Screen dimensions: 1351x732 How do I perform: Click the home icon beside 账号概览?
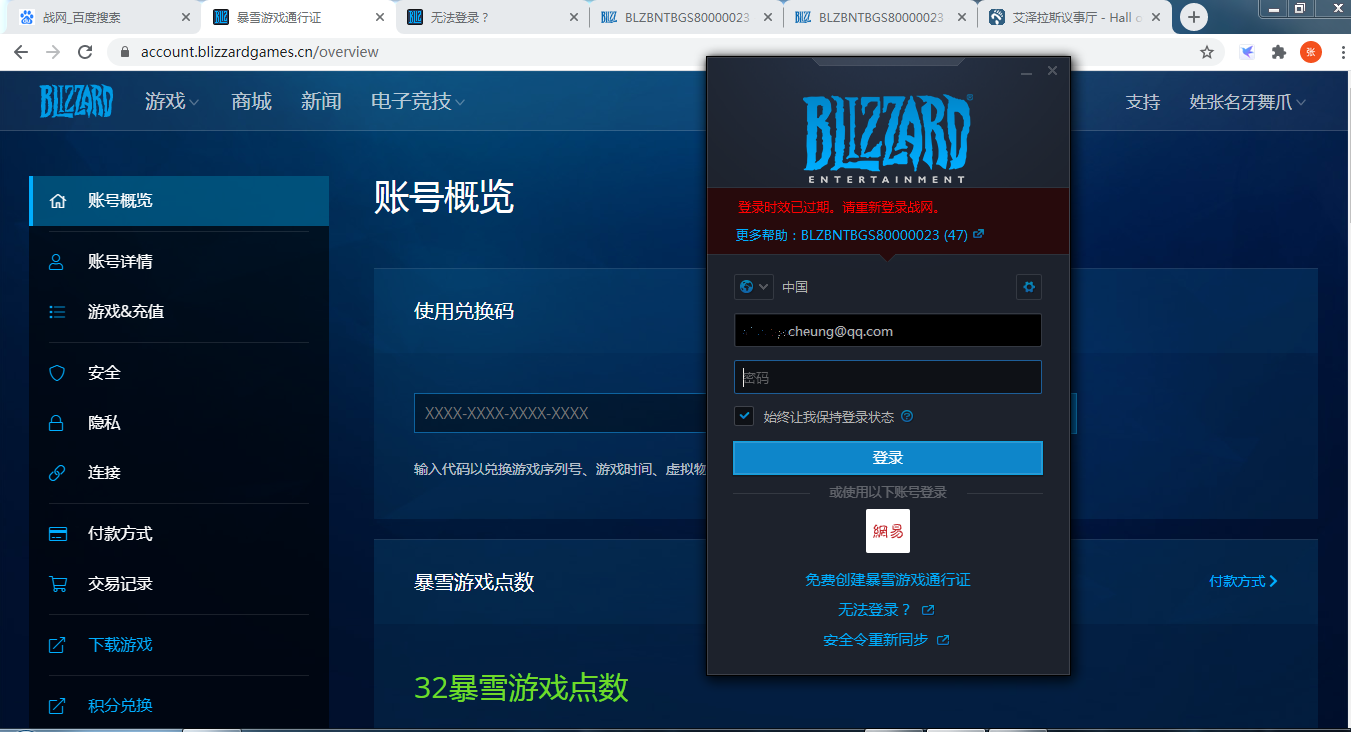click(x=58, y=201)
